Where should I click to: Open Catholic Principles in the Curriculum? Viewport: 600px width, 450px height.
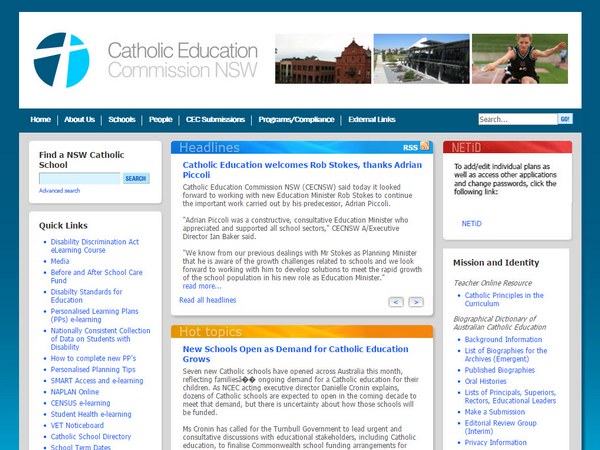504,299
